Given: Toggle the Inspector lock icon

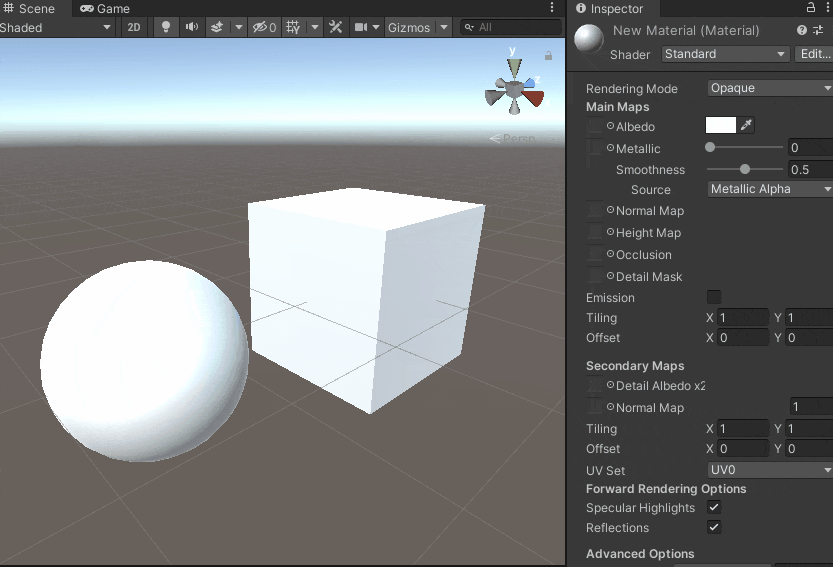Looking at the screenshot, I should pyautogui.click(x=811, y=7).
